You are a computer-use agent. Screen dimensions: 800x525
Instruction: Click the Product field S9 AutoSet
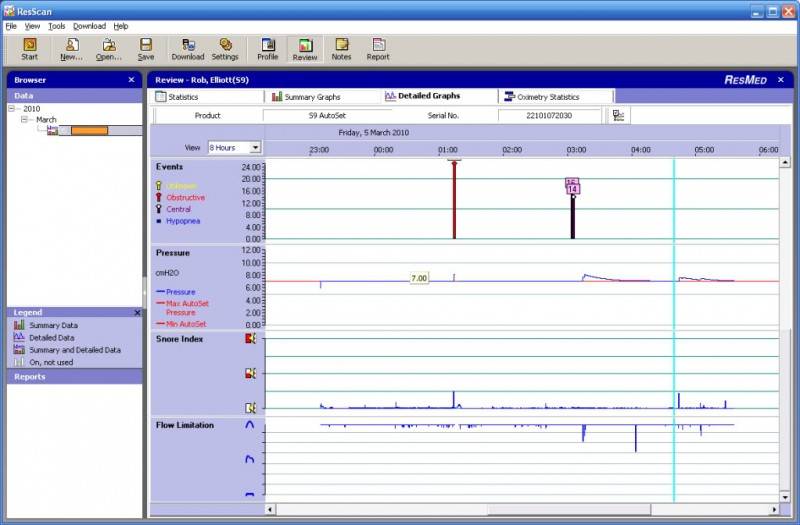click(x=327, y=116)
